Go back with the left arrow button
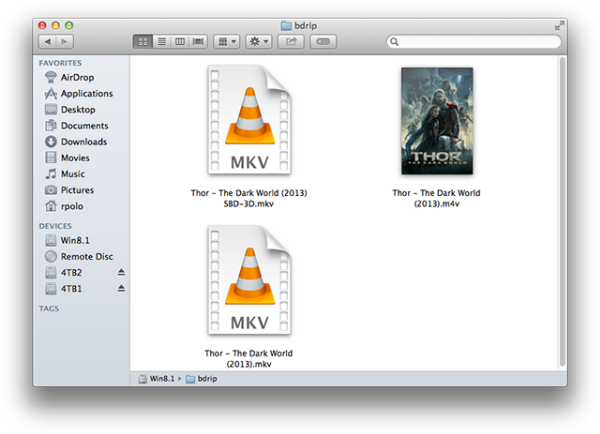This screenshot has height=434, width=600. coord(47,41)
